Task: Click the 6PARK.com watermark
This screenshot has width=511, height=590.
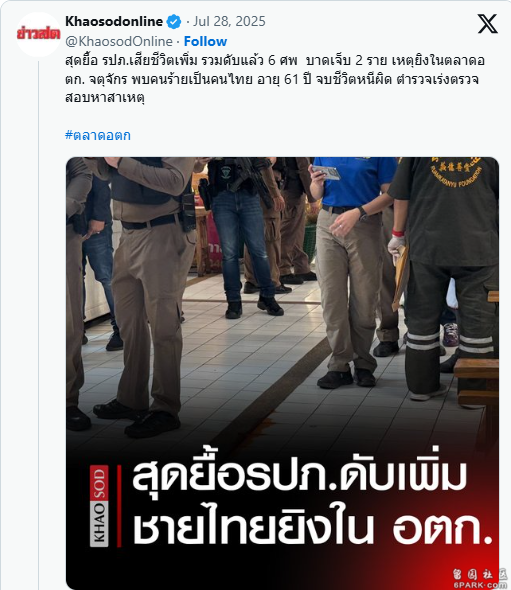Action: coord(479,579)
